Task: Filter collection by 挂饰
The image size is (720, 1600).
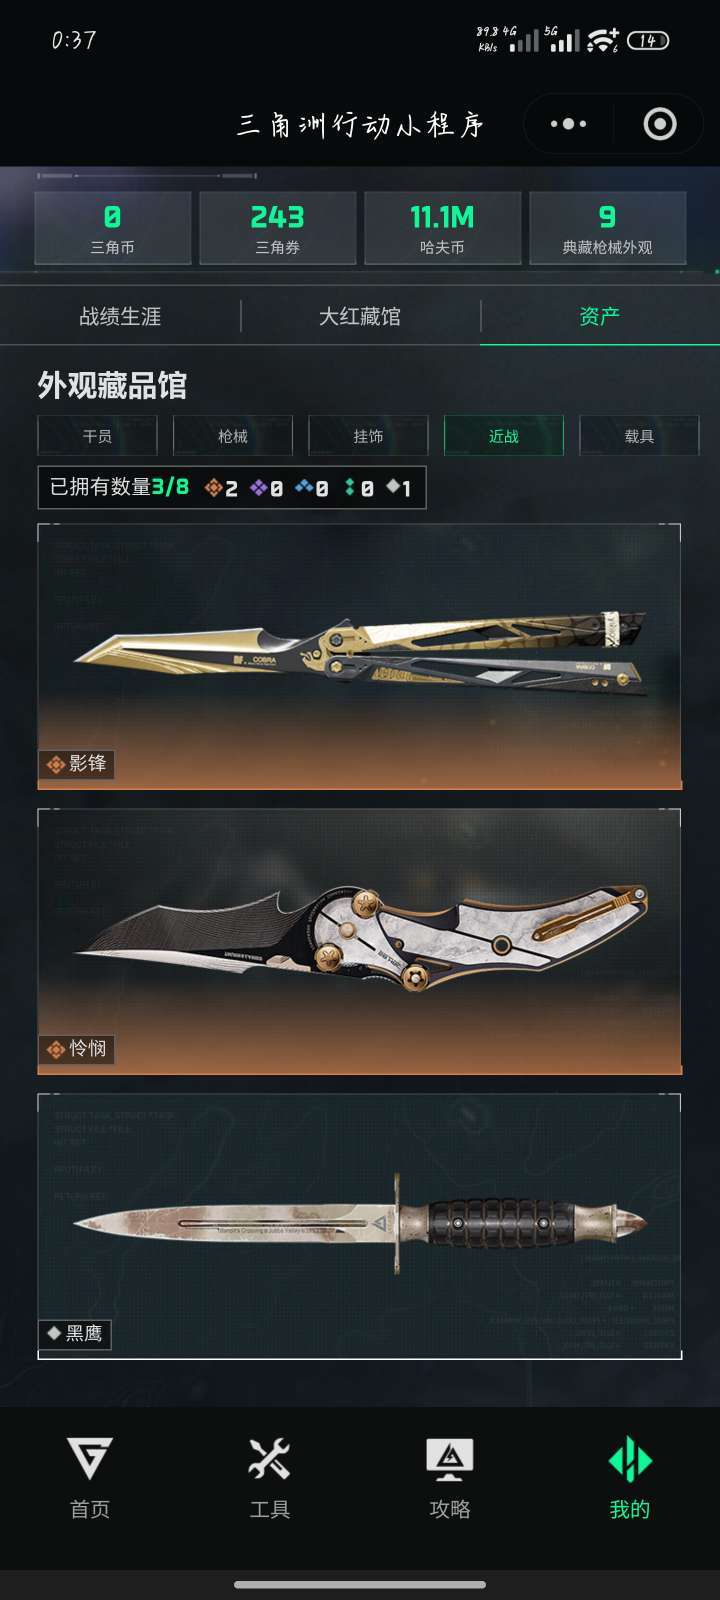Action: (368, 436)
